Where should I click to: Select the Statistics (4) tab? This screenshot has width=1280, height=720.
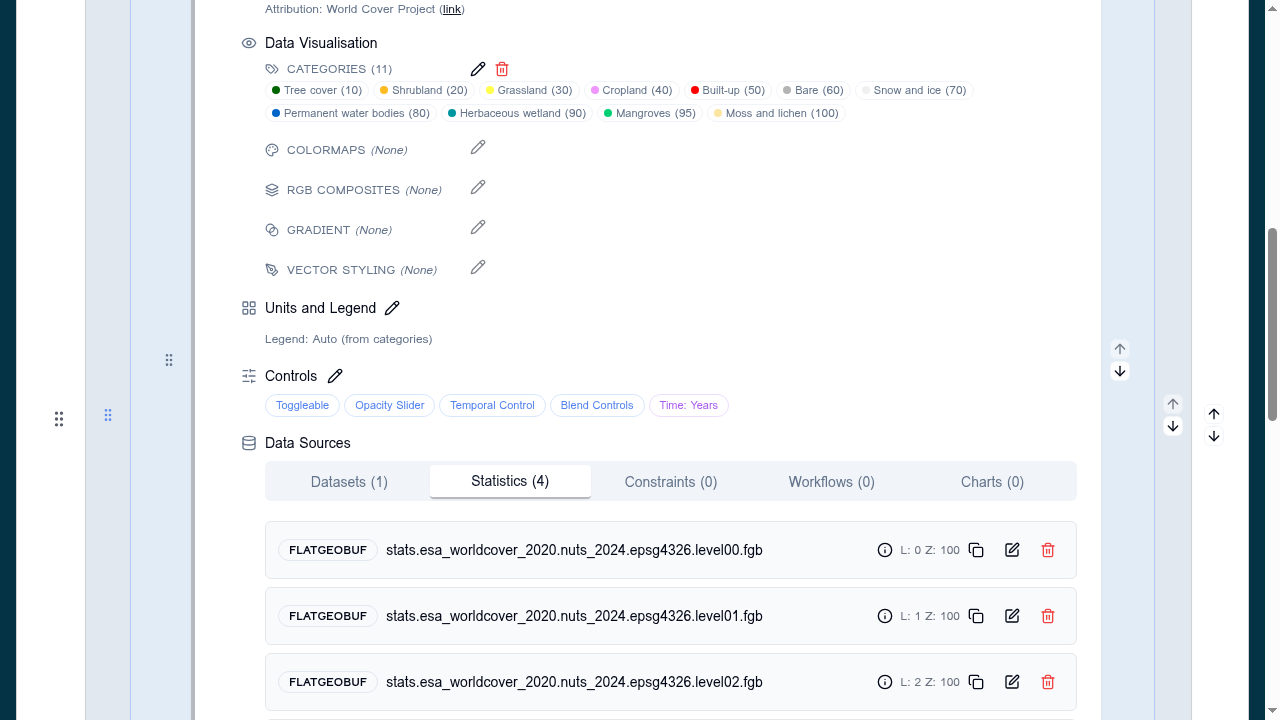point(510,481)
